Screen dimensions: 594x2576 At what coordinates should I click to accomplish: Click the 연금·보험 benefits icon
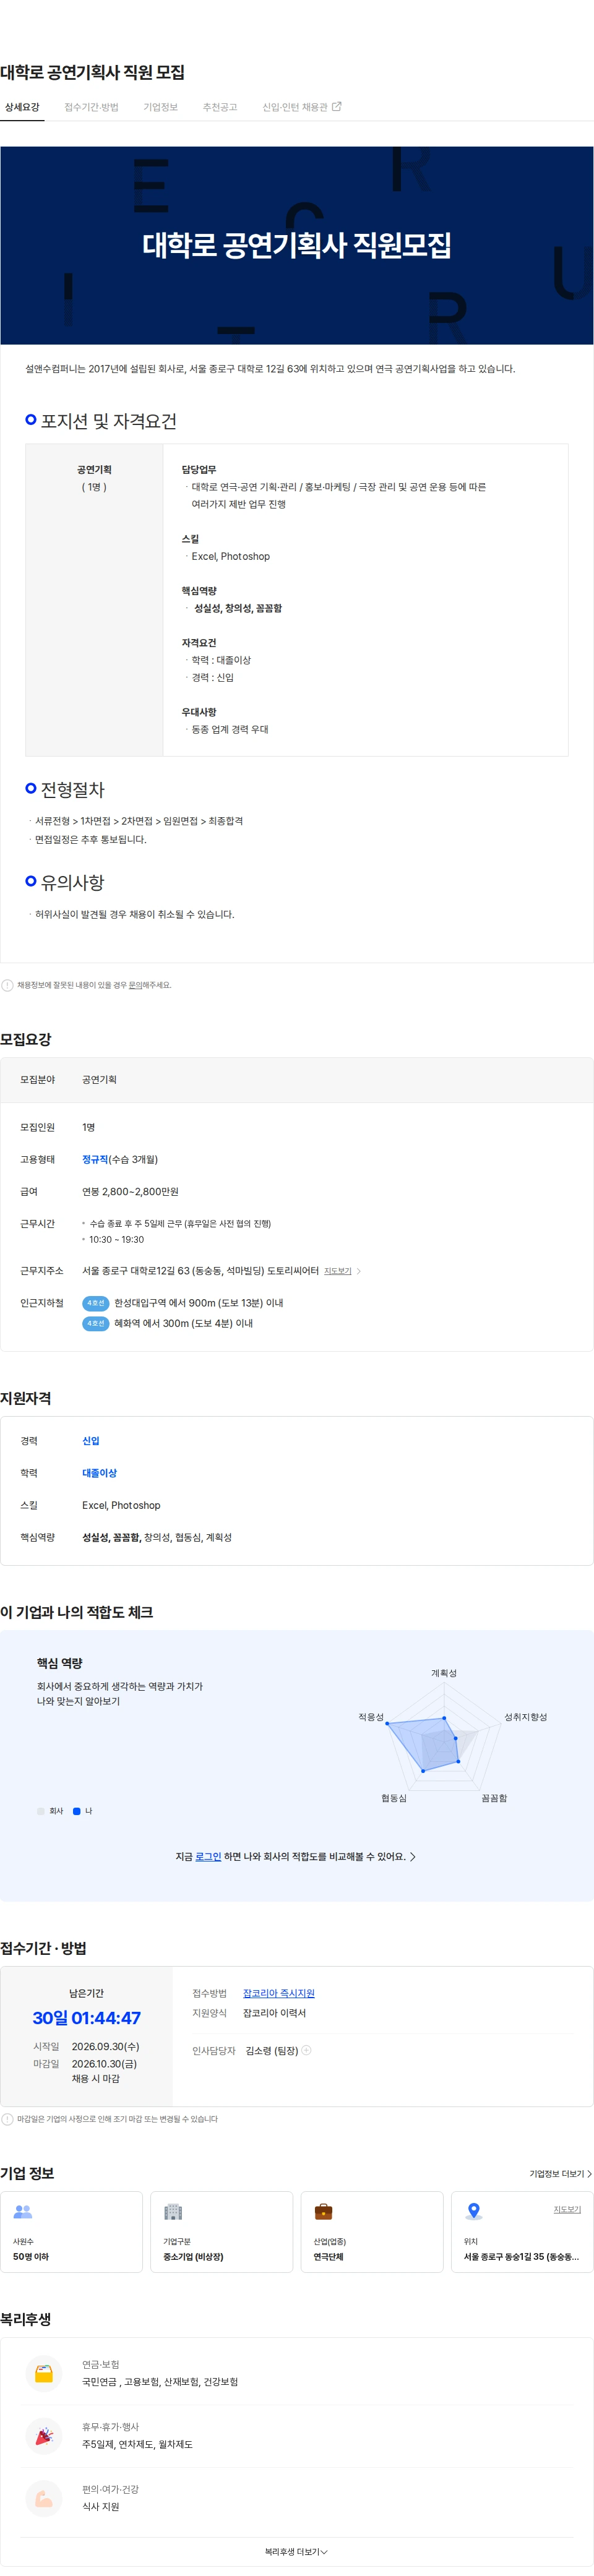(44, 2373)
